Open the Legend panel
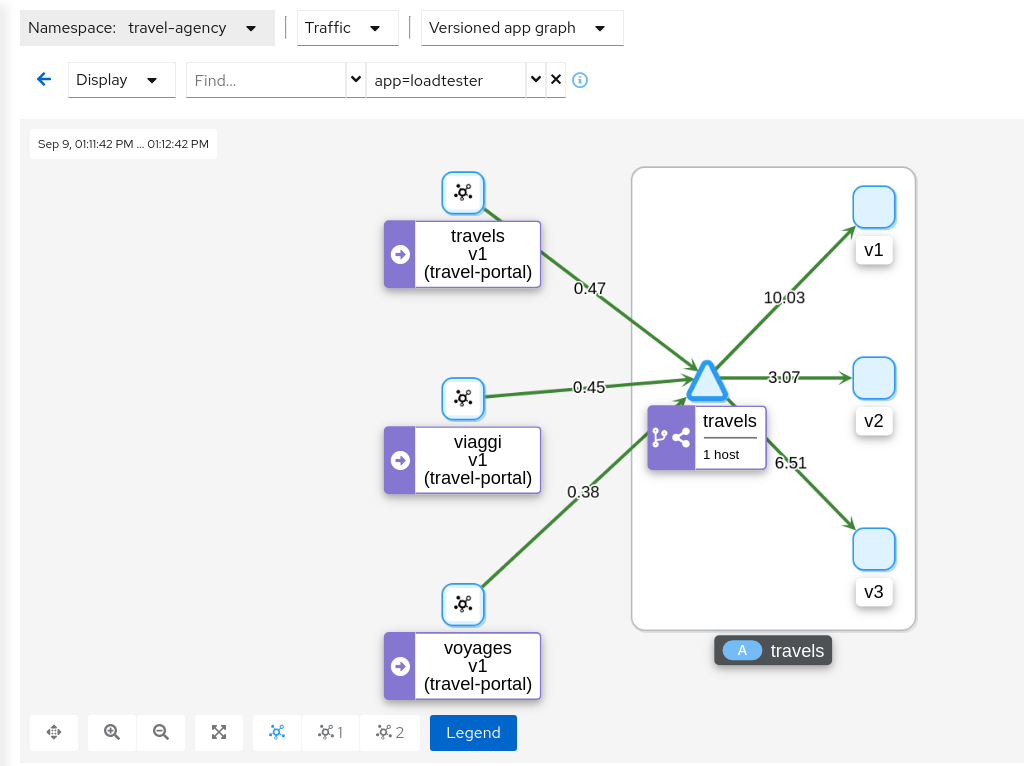This screenshot has width=1024, height=766. pyautogui.click(x=473, y=732)
